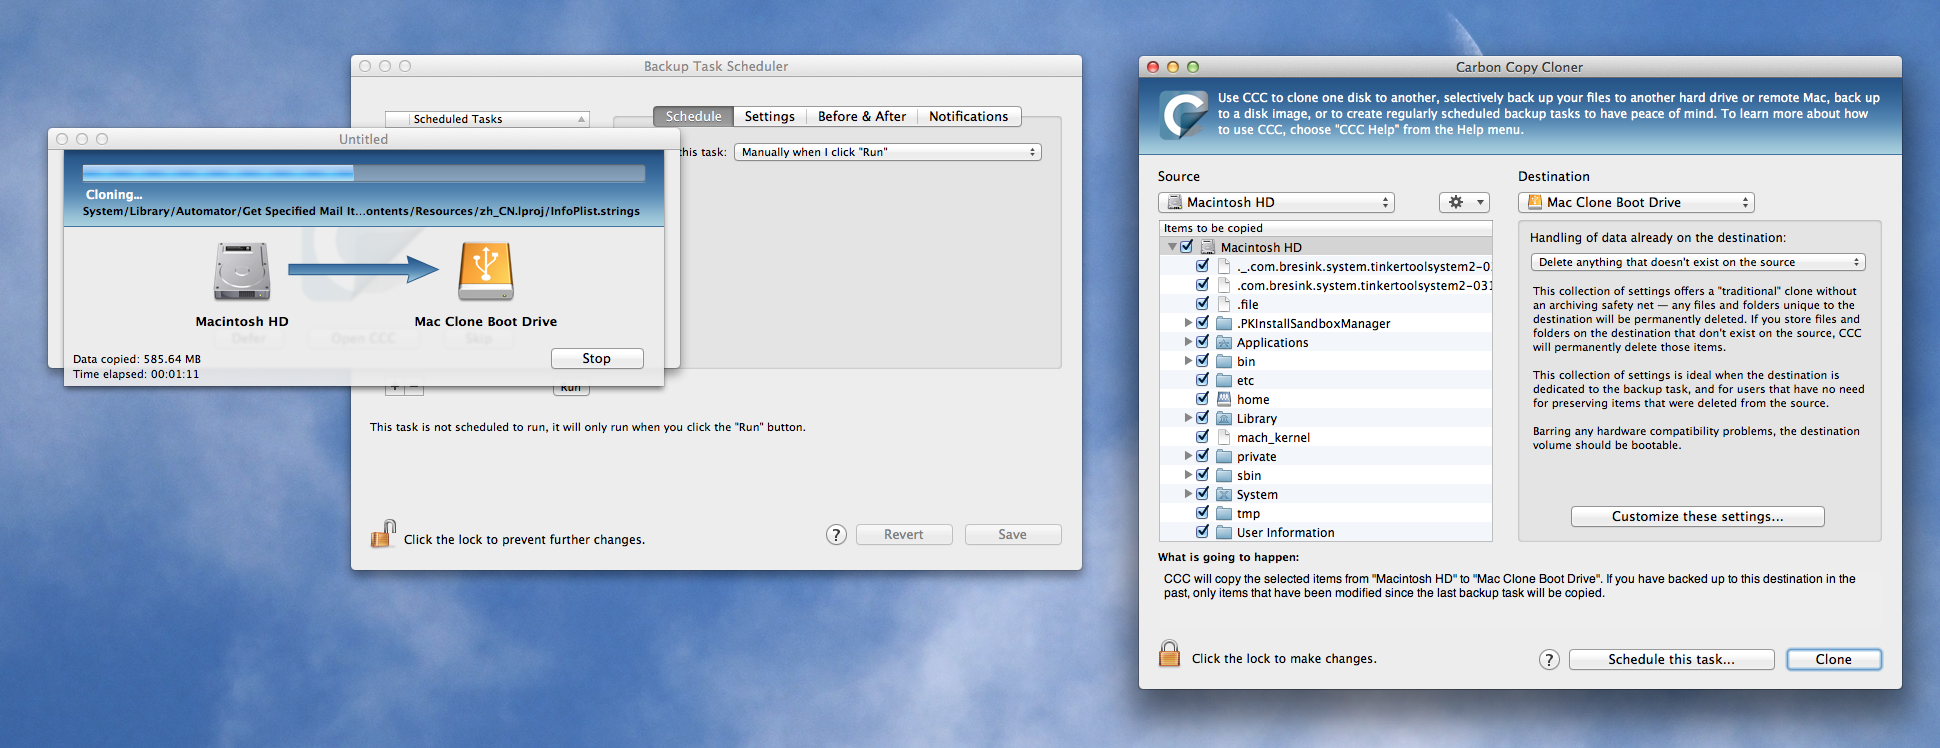The image size is (1940, 748).
Task: Click the bin folder icon
Action: pos(1224,361)
